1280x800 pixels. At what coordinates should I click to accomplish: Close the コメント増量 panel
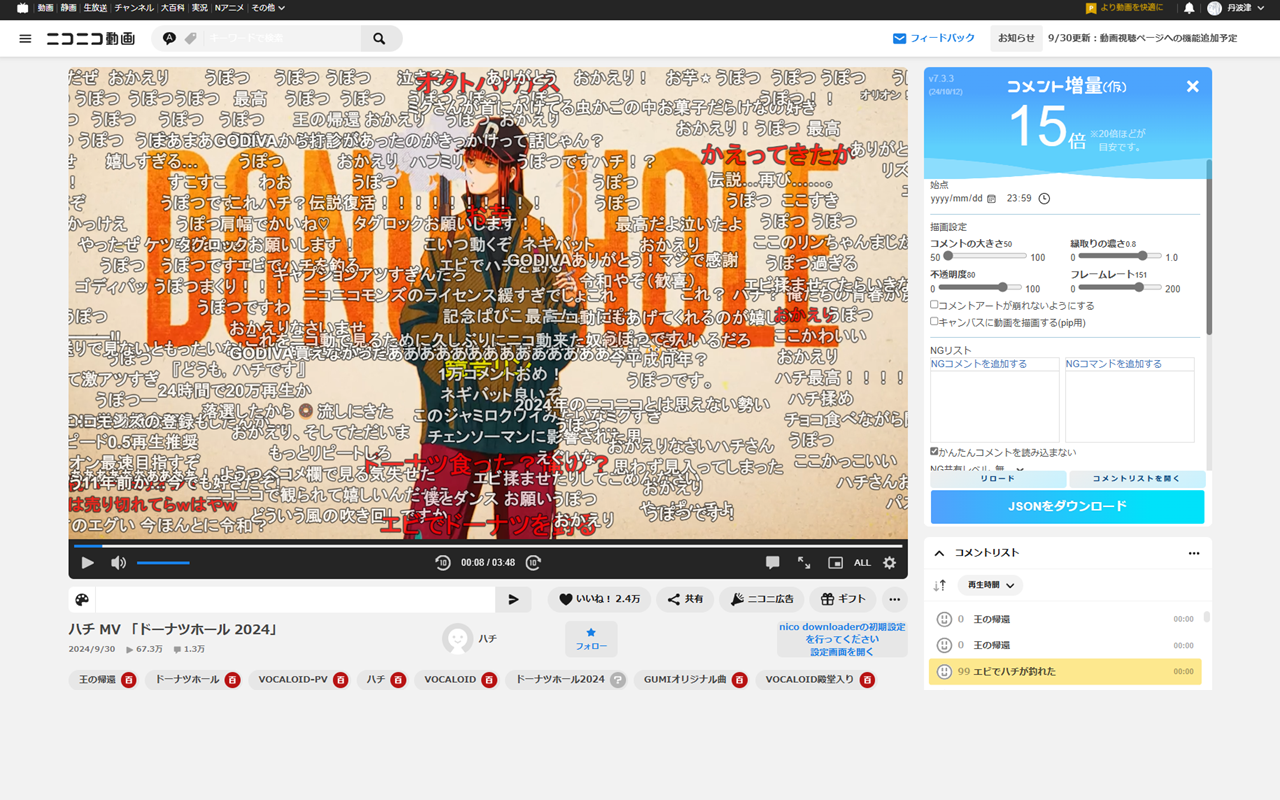(1192, 87)
